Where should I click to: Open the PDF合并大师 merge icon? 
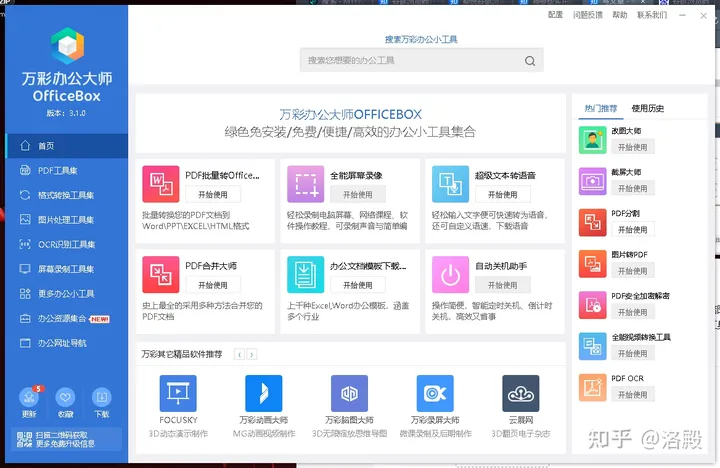coord(161,275)
